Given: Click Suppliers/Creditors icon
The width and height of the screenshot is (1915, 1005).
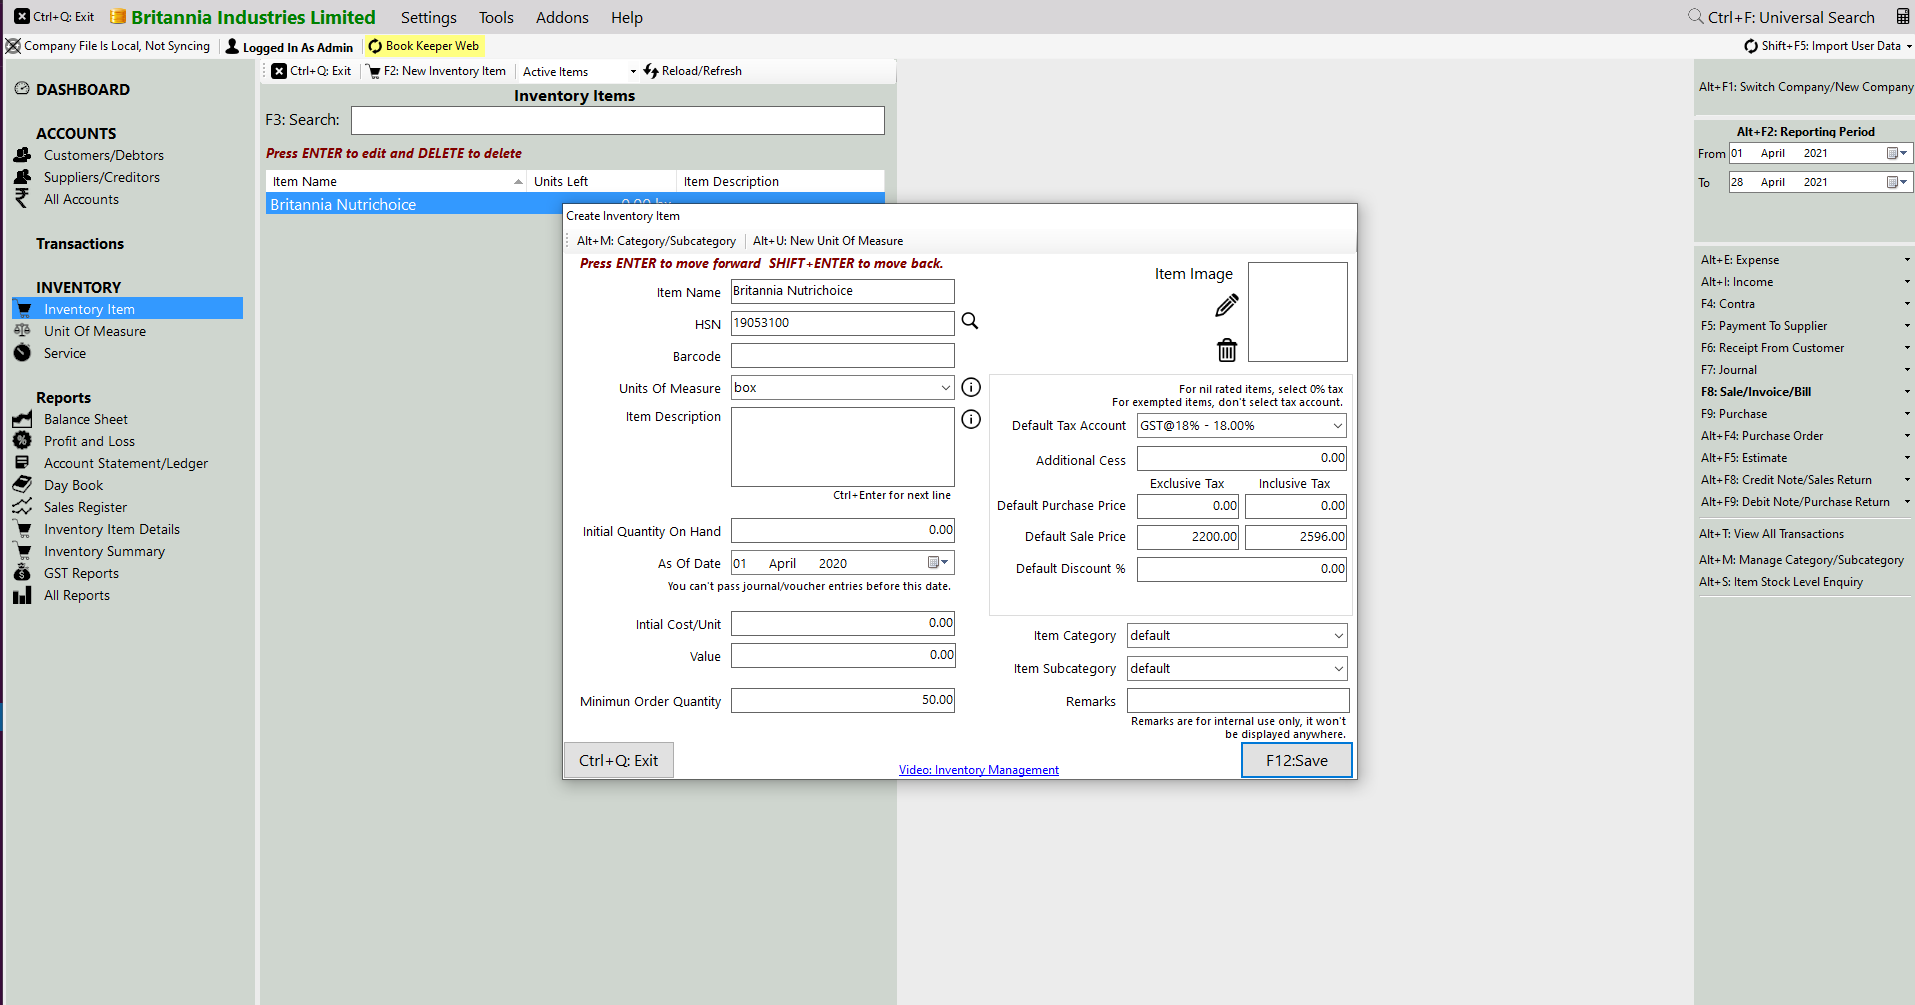Looking at the screenshot, I should (23, 177).
